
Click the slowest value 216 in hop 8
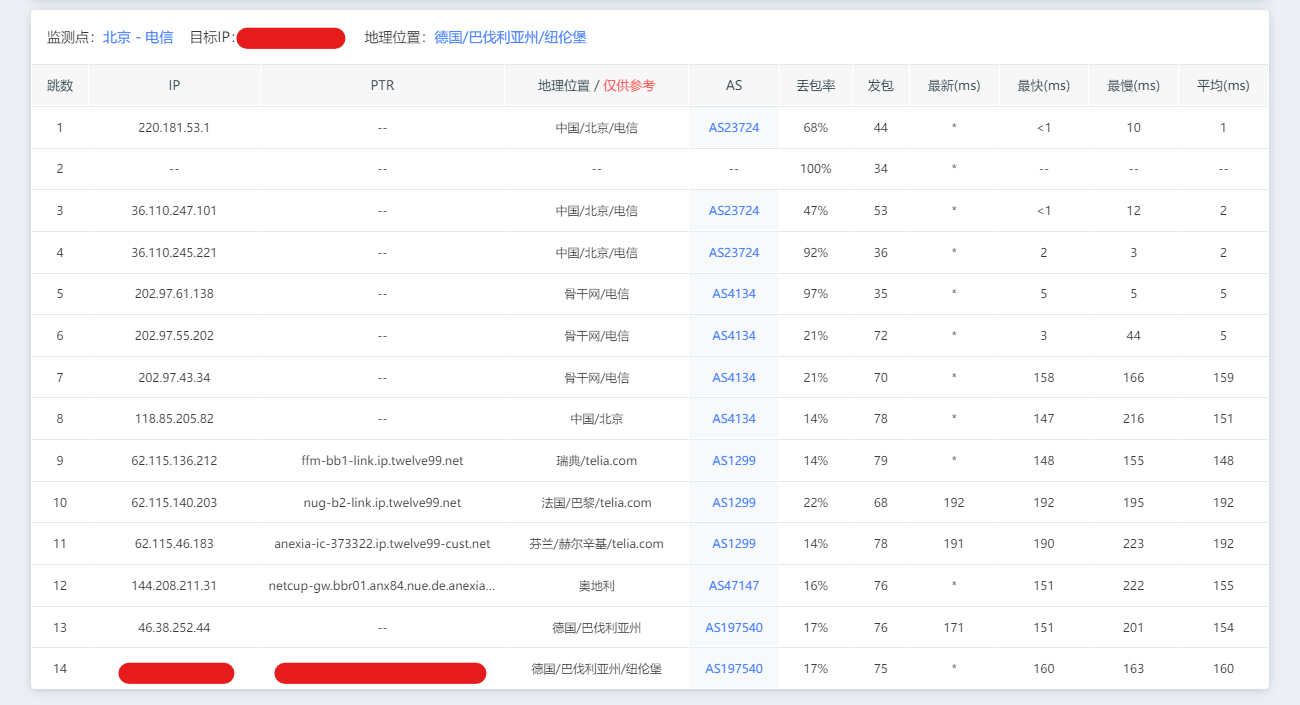point(1133,419)
